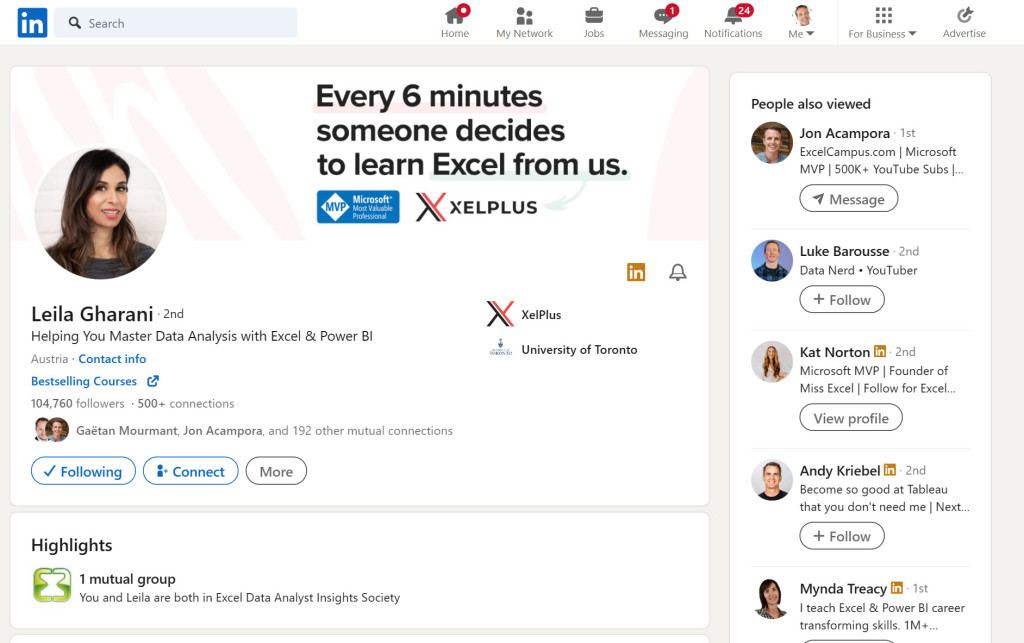Open the Contact info link
Image resolution: width=1024 pixels, height=643 pixels.
[x=112, y=359]
